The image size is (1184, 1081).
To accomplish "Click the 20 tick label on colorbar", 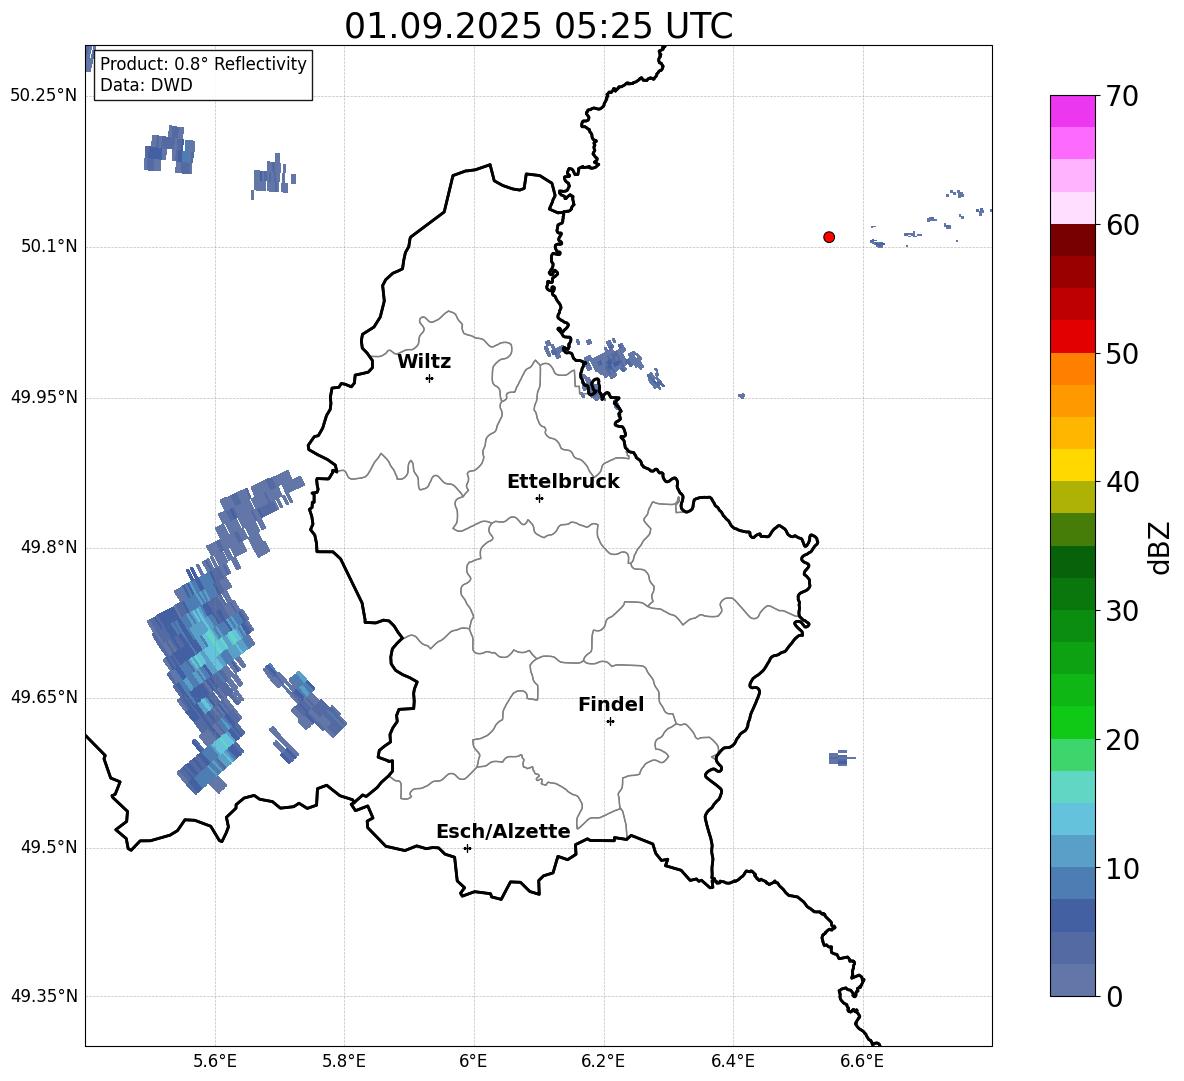I will [1121, 740].
